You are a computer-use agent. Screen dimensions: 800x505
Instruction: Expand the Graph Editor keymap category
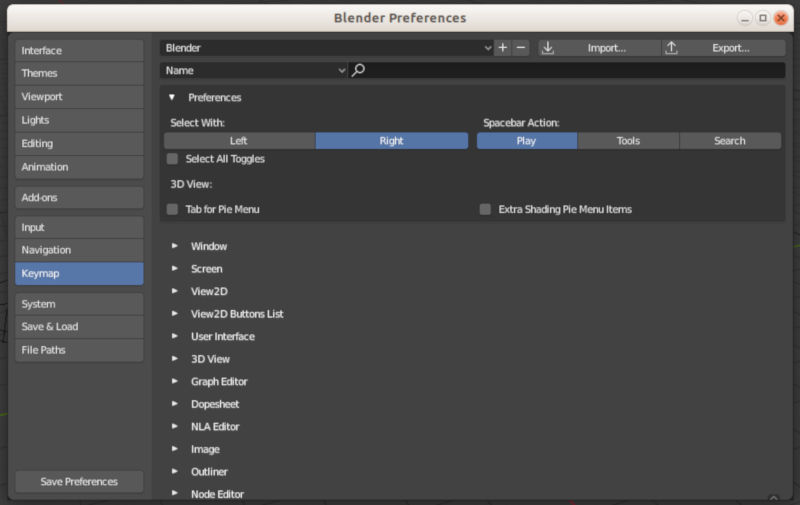click(x=174, y=381)
